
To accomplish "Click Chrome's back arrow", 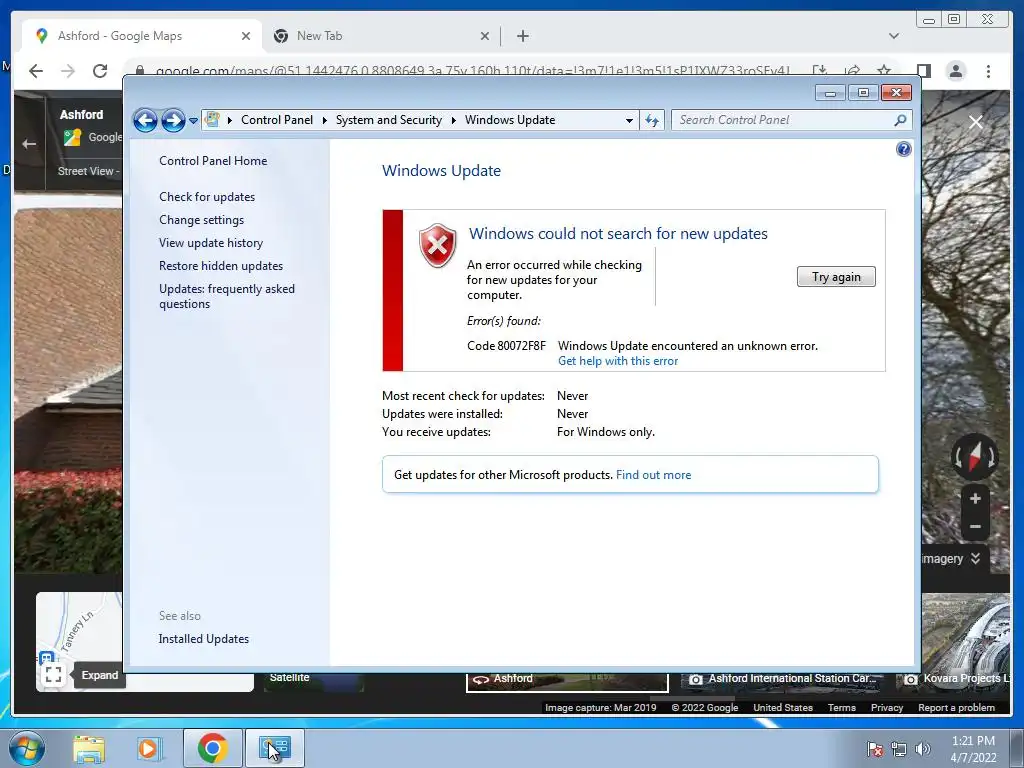I will coord(36,71).
